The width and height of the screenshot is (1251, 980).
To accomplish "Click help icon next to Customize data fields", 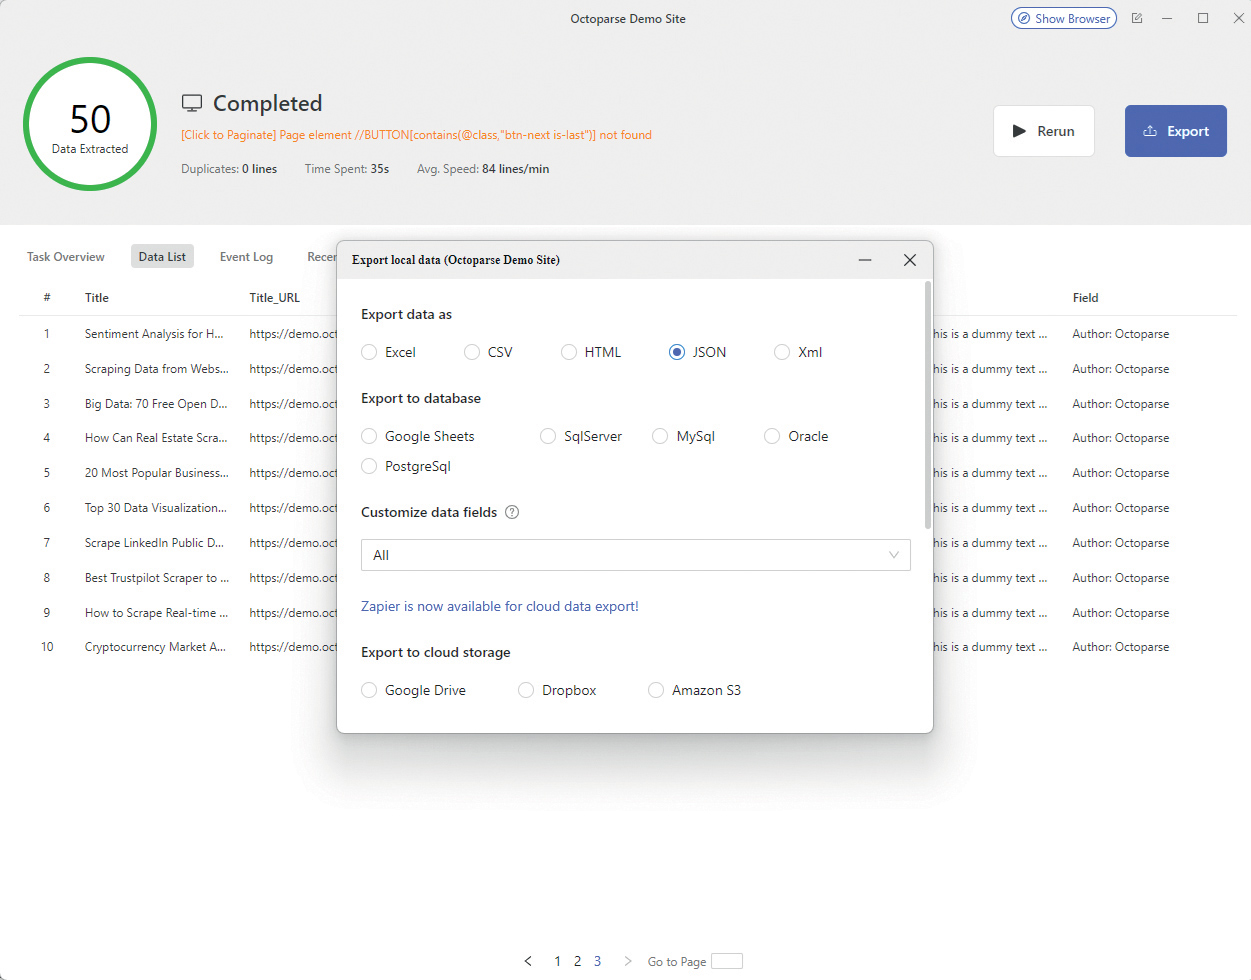I will [x=512, y=512].
